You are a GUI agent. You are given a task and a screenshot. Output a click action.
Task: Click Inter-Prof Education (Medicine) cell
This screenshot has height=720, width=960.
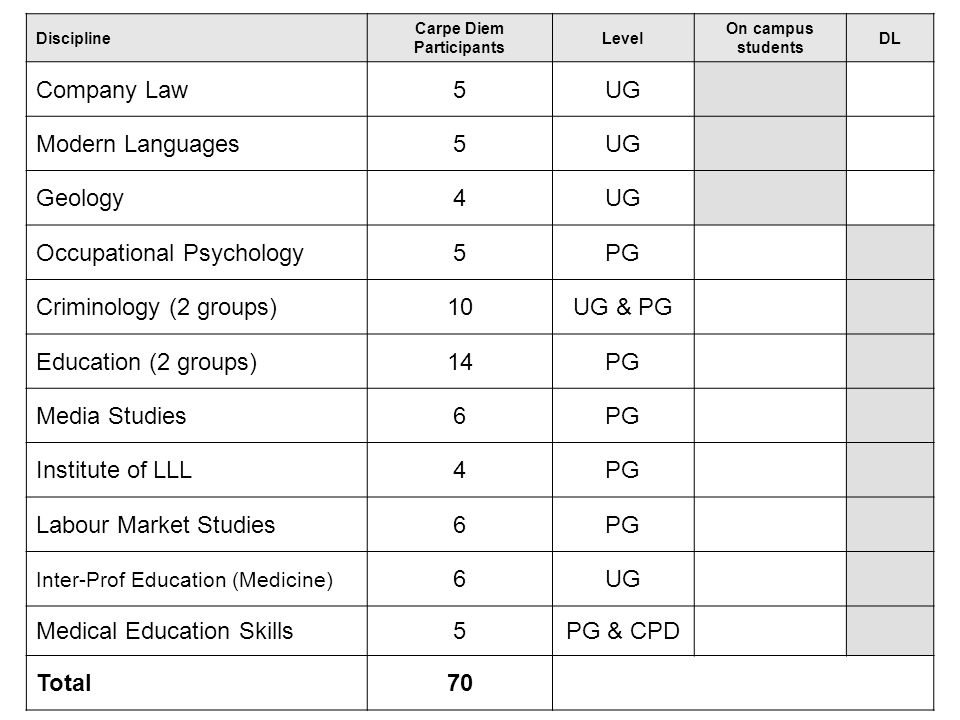tap(197, 579)
